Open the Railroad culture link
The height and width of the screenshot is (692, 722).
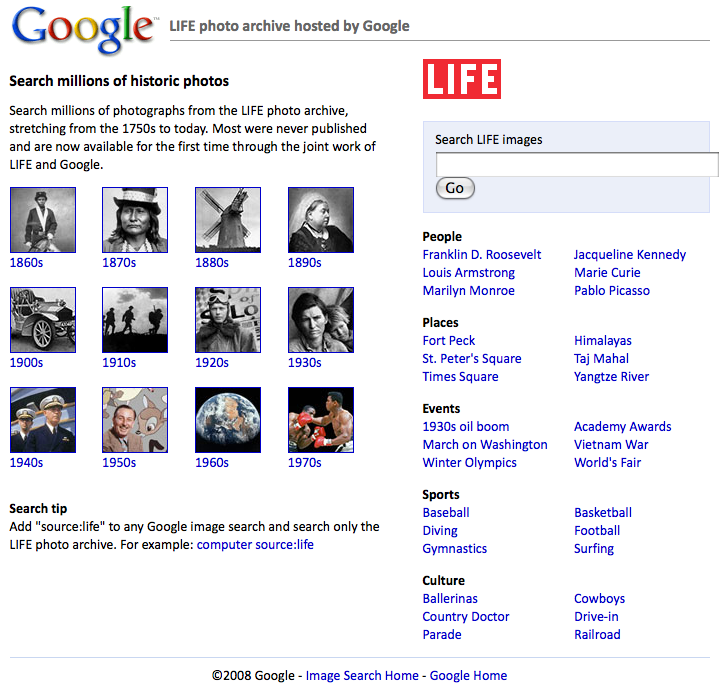597,635
